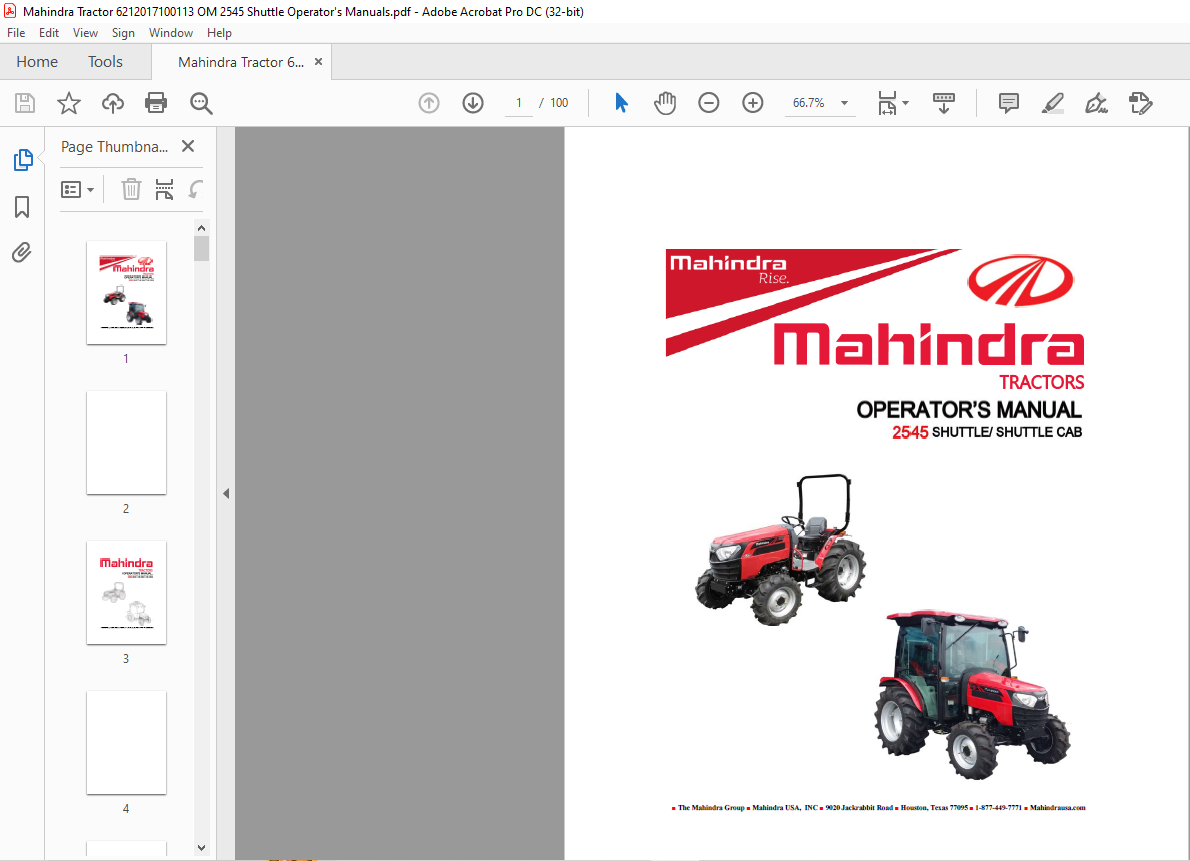Select blank page 4 thumbnail
The image size is (1190, 861).
(x=126, y=743)
